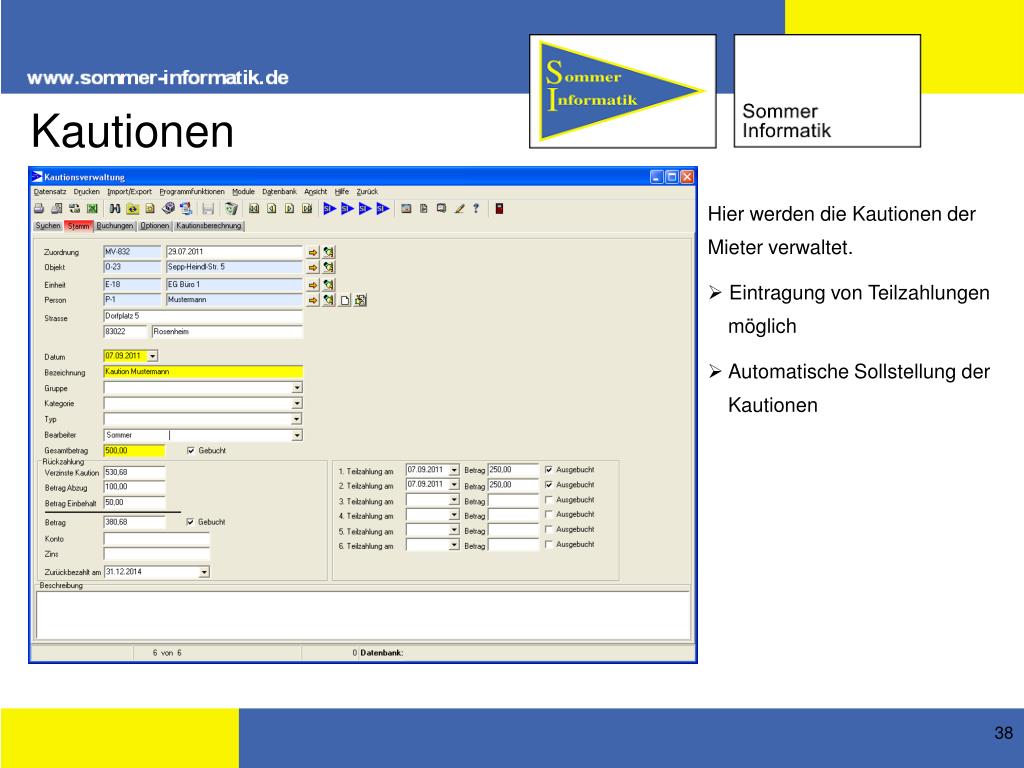Toggle Gebucht checkbox in Rückzahlung section
This screenshot has width=1024, height=768.
pos(190,522)
